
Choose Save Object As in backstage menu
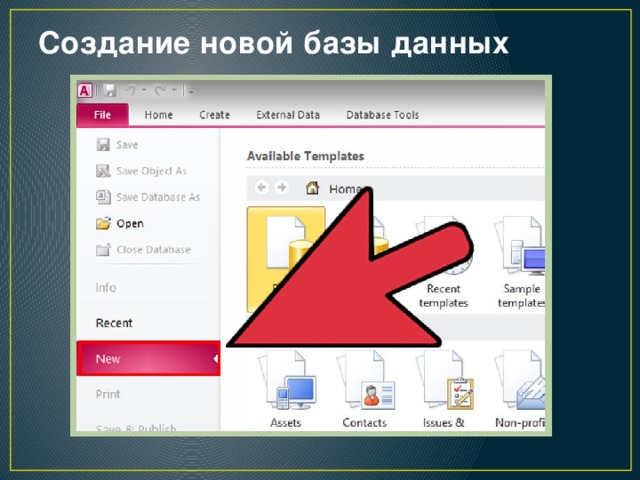(x=149, y=171)
